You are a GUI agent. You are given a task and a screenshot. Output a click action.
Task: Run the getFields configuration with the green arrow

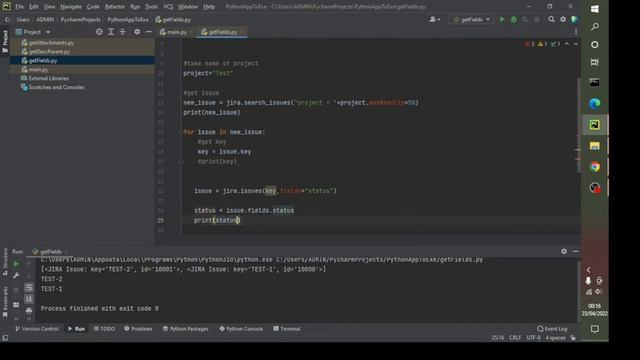tap(502, 19)
